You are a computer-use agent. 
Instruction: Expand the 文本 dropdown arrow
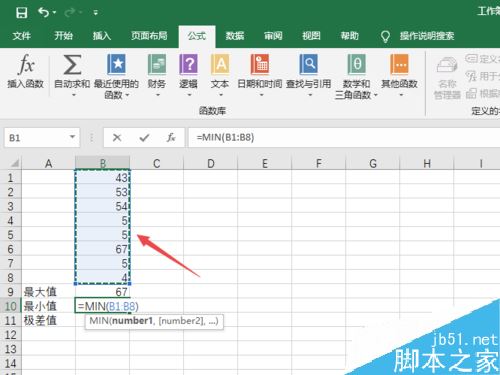click(x=221, y=95)
